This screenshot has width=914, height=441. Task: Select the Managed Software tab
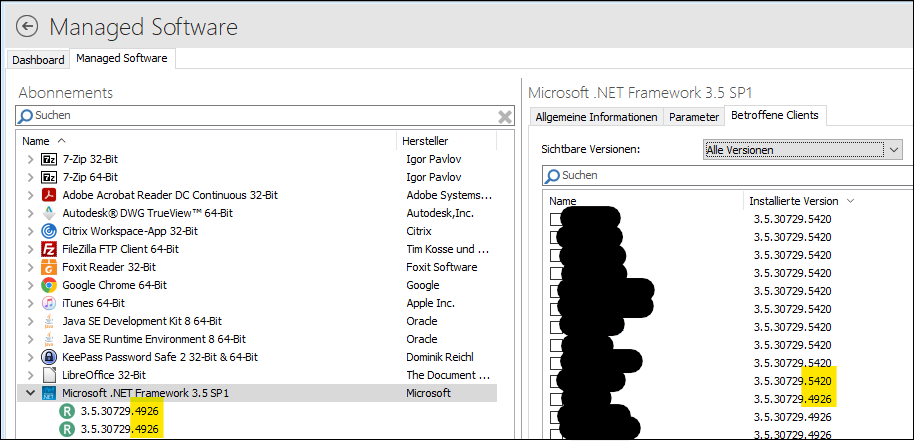click(122, 58)
